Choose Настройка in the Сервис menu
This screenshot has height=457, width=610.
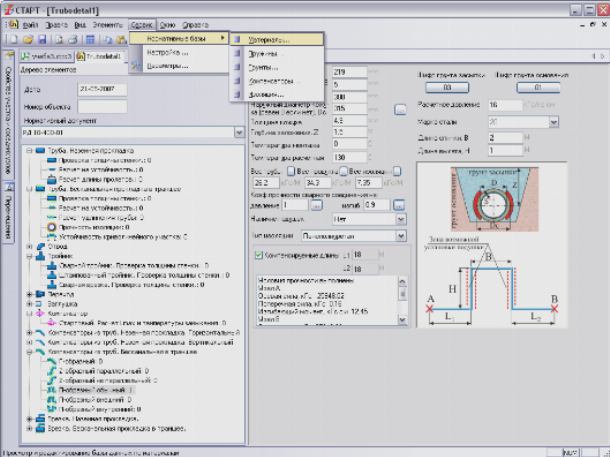[x=168, y=52]
